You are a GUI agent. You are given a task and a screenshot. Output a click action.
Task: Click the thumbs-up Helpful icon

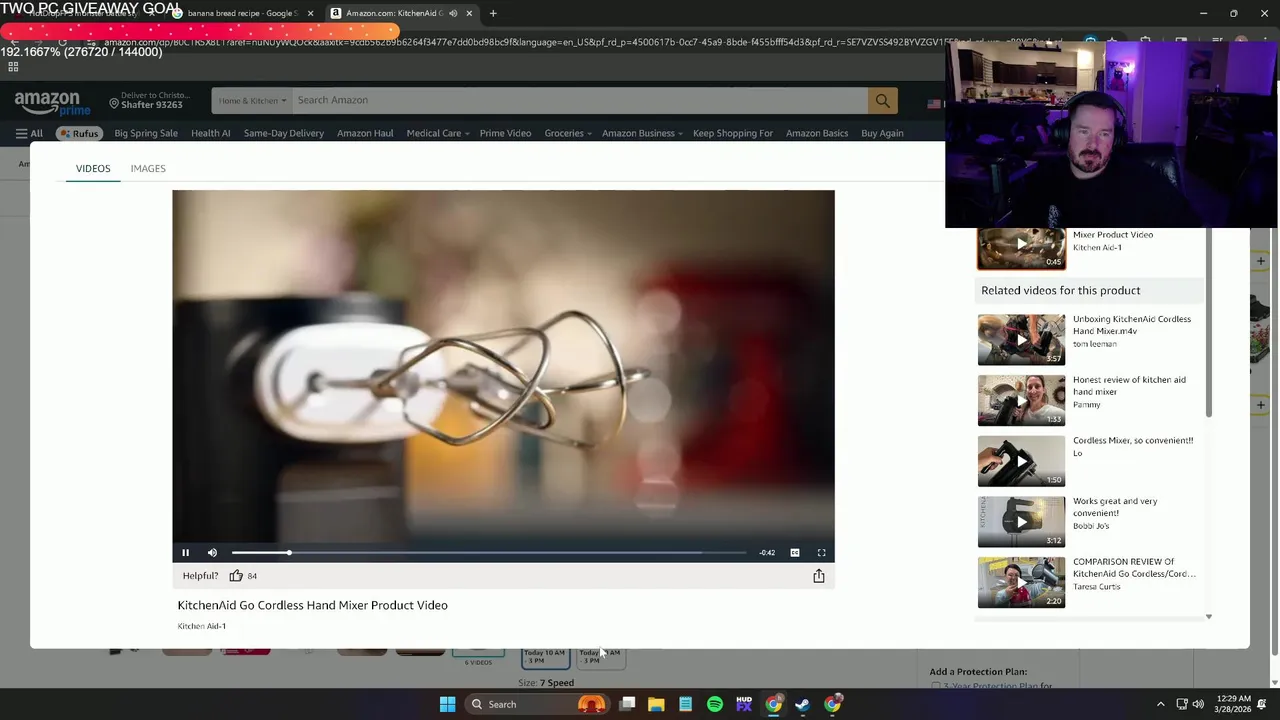[236, 575]
